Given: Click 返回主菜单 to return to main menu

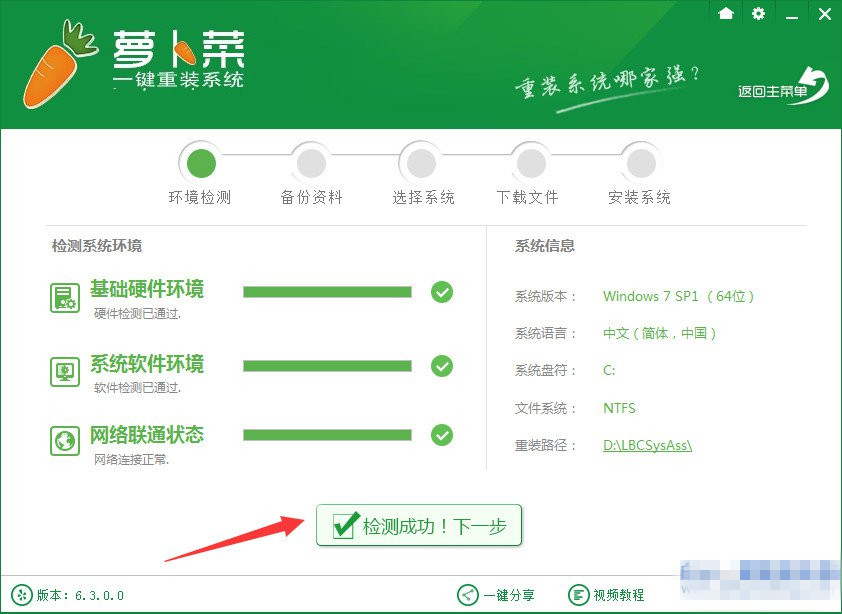Looking at the screenshot, I should click(783, 88).
